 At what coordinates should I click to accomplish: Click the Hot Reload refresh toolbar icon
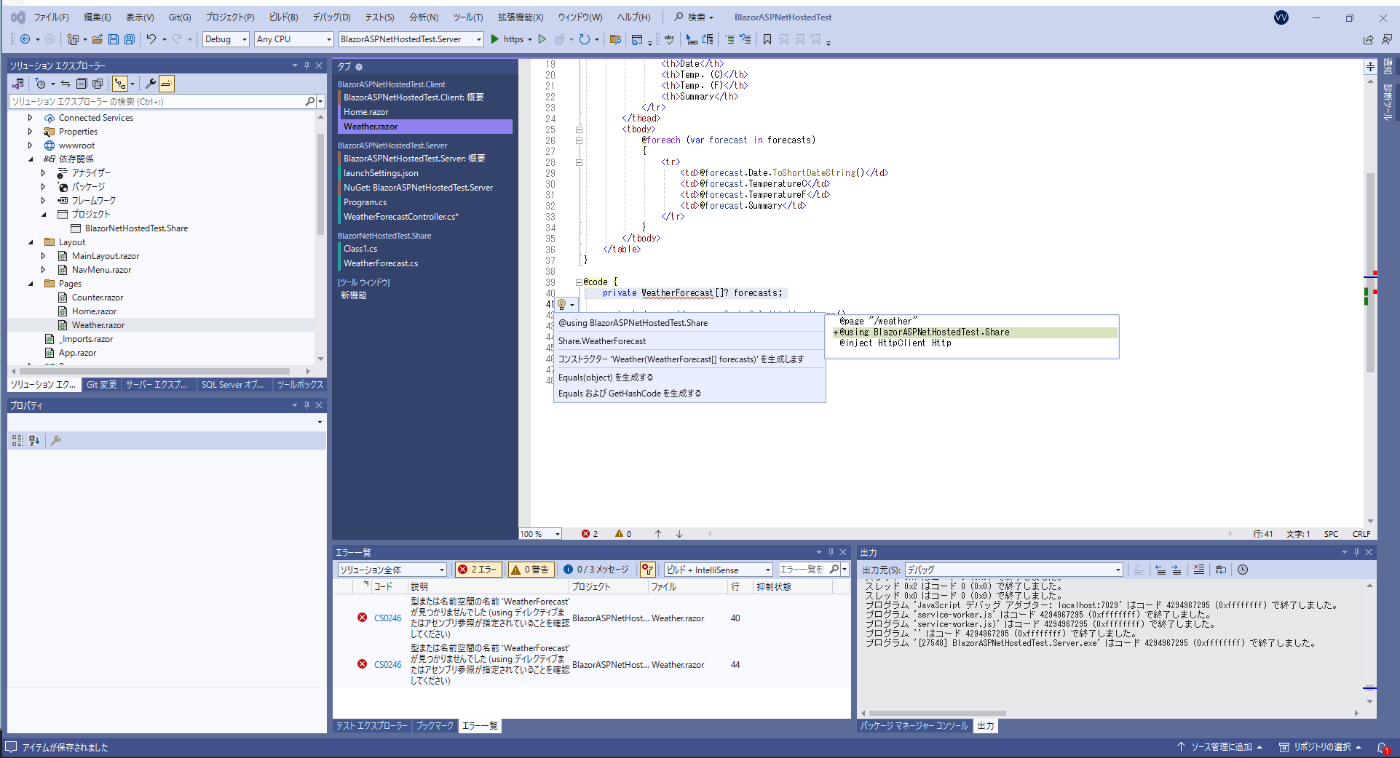click(x=584, y=39)
